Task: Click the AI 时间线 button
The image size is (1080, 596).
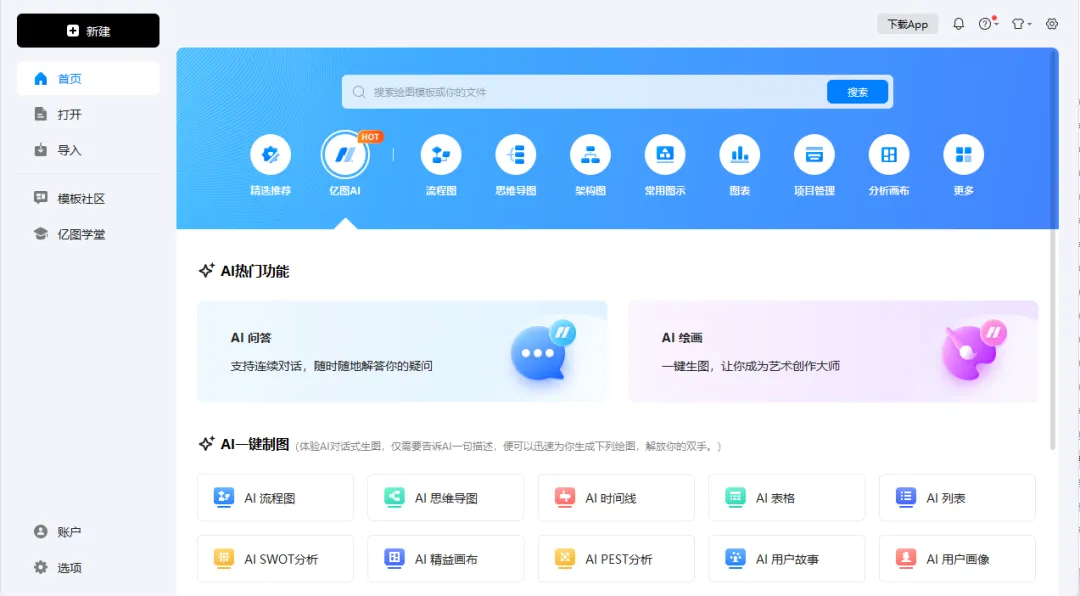Action: (616, 497)
